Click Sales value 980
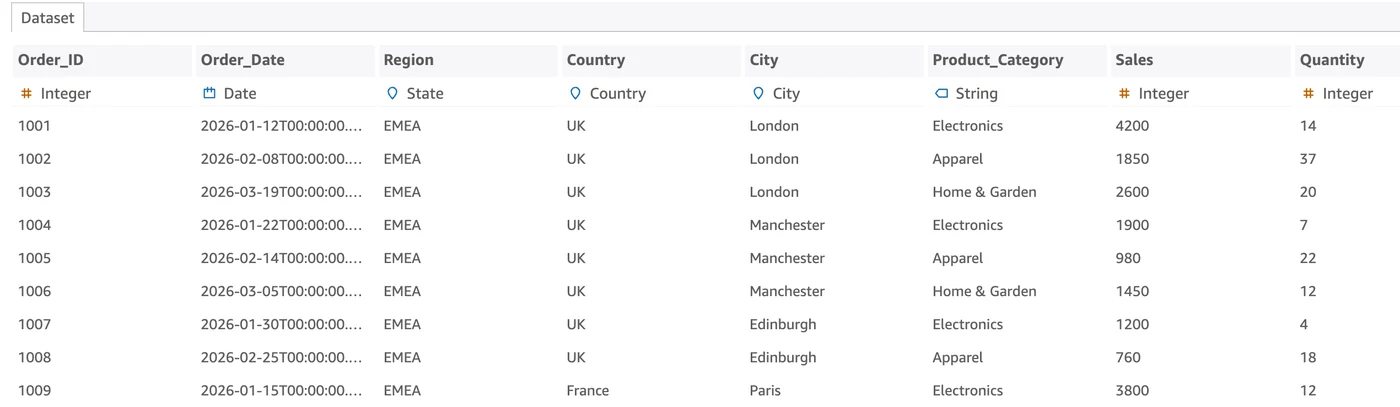1400x407 pixels. click(x=1128, y=258)
